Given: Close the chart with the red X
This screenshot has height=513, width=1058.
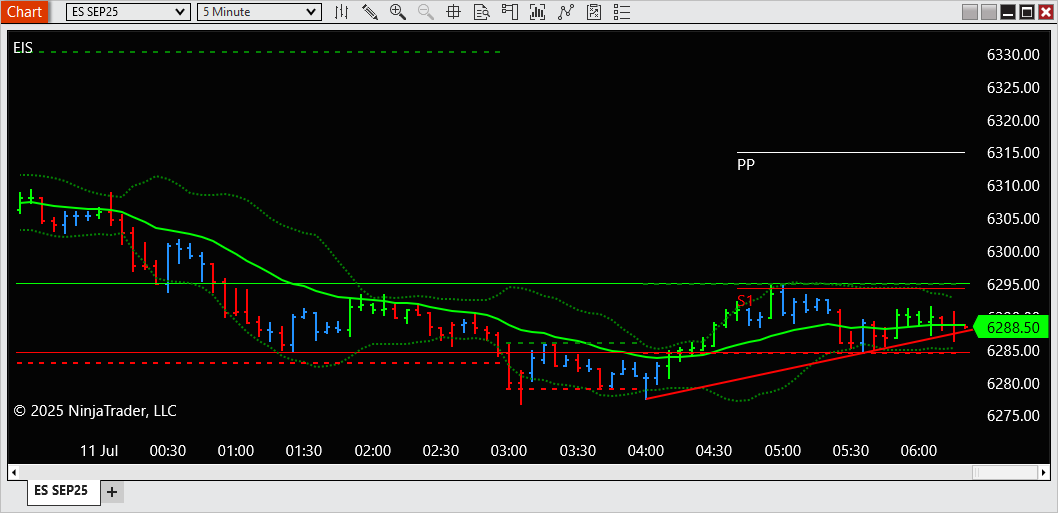Looking at the screenshot, I should click(1045, 12).
